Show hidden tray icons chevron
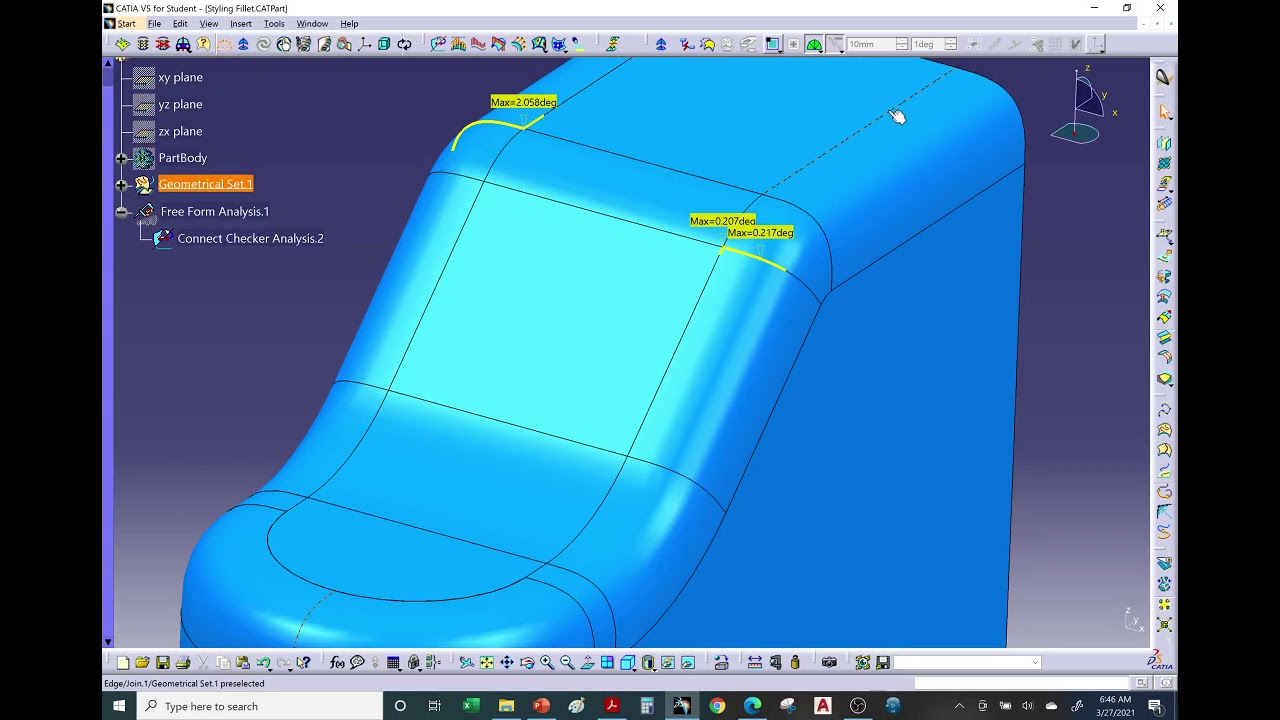 pyautogui.click(x=959, y=706)
